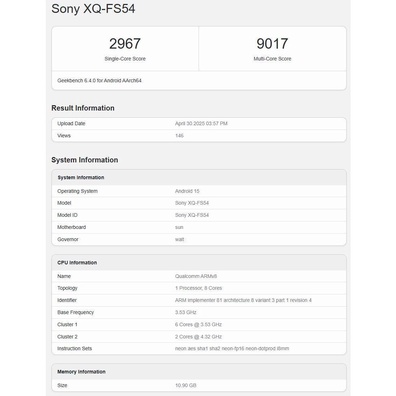Screen dimensions: 396x396
Task: Select the Sony XQ-FS54 value in Model row
Action: (192, 203)
